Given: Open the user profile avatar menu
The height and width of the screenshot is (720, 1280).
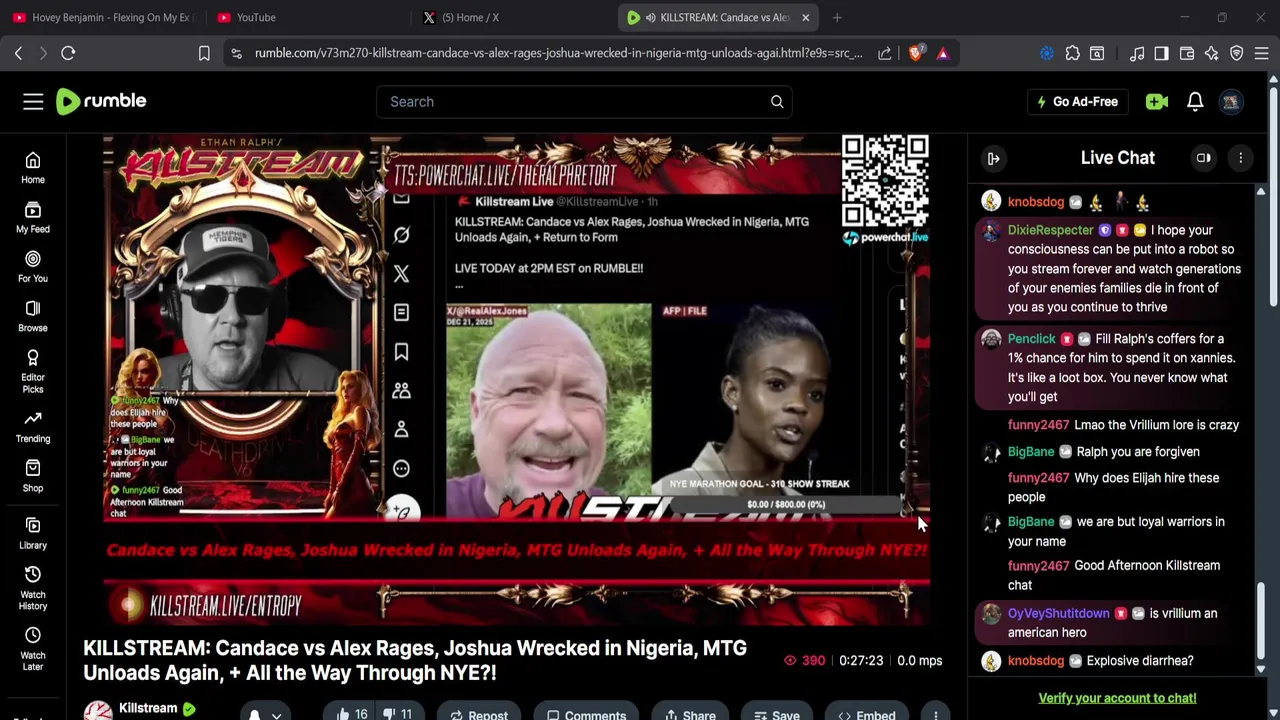Looking at the screenshot, I should (1231, 101).
